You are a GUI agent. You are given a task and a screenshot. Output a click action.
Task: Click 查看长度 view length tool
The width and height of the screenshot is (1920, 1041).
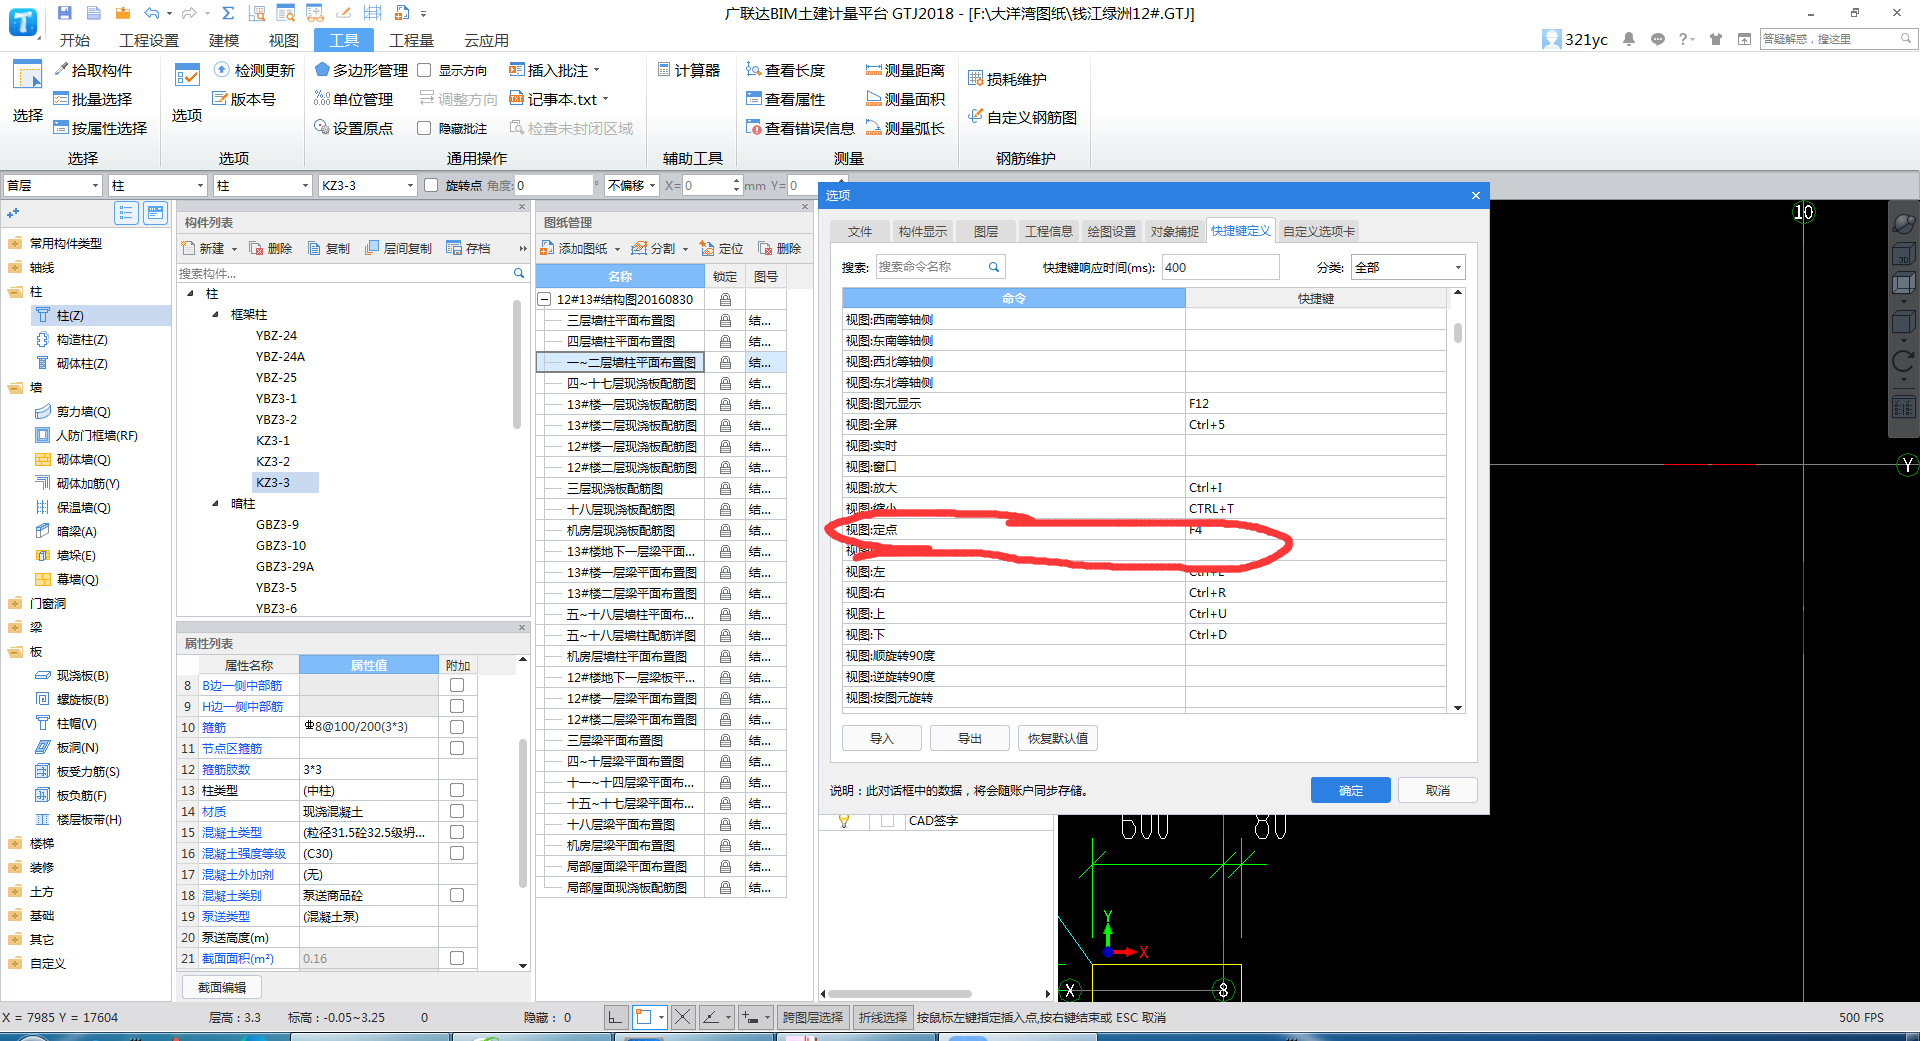[786, 70]
